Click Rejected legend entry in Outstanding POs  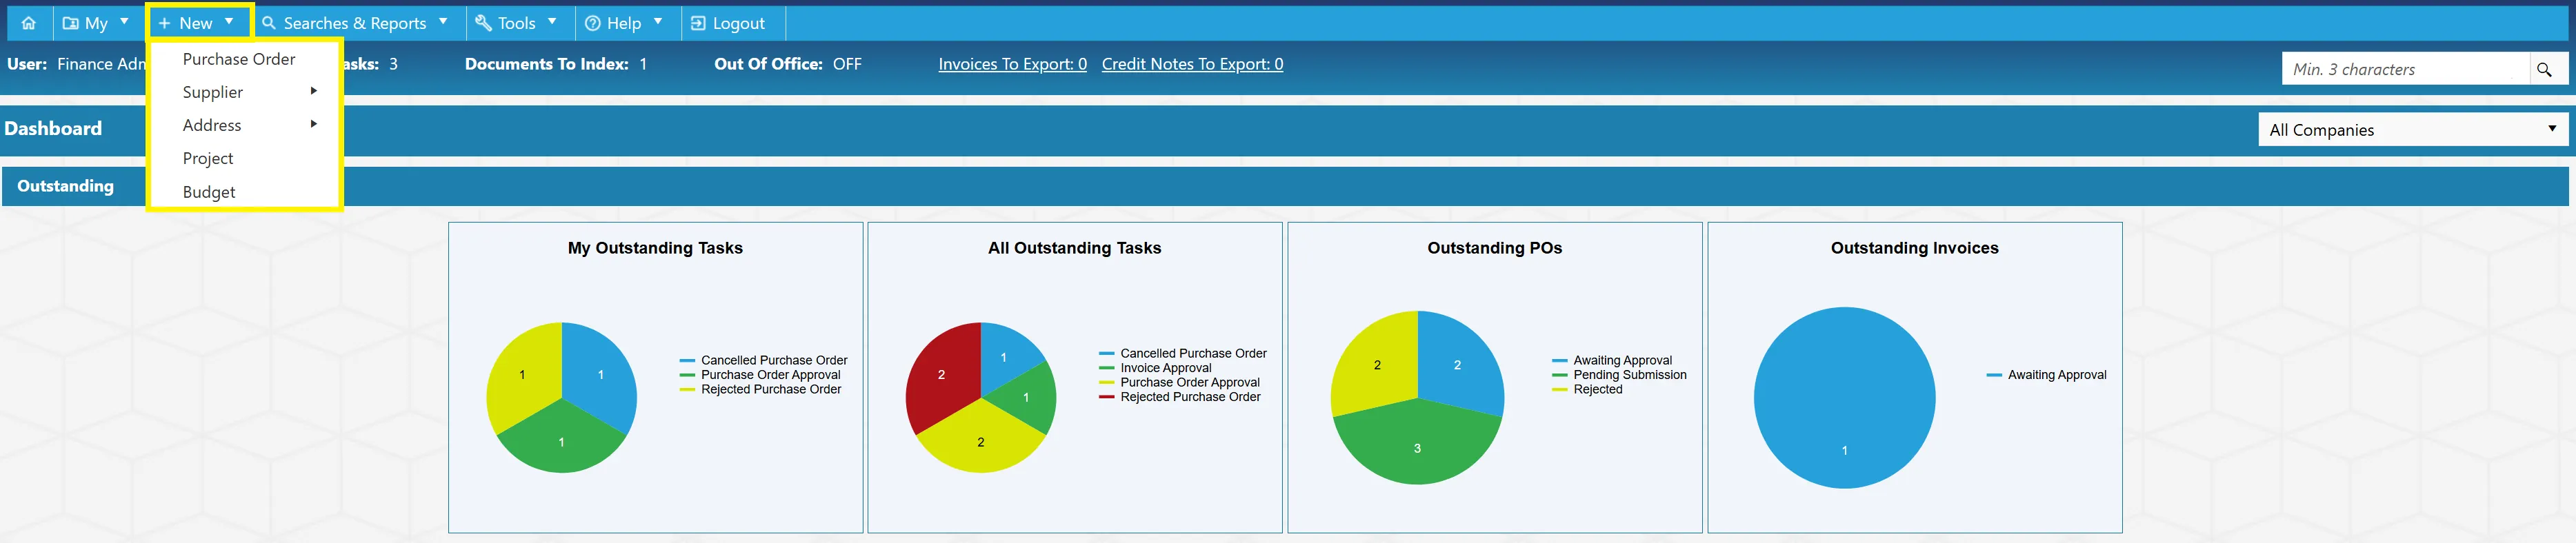[1587, 389]
